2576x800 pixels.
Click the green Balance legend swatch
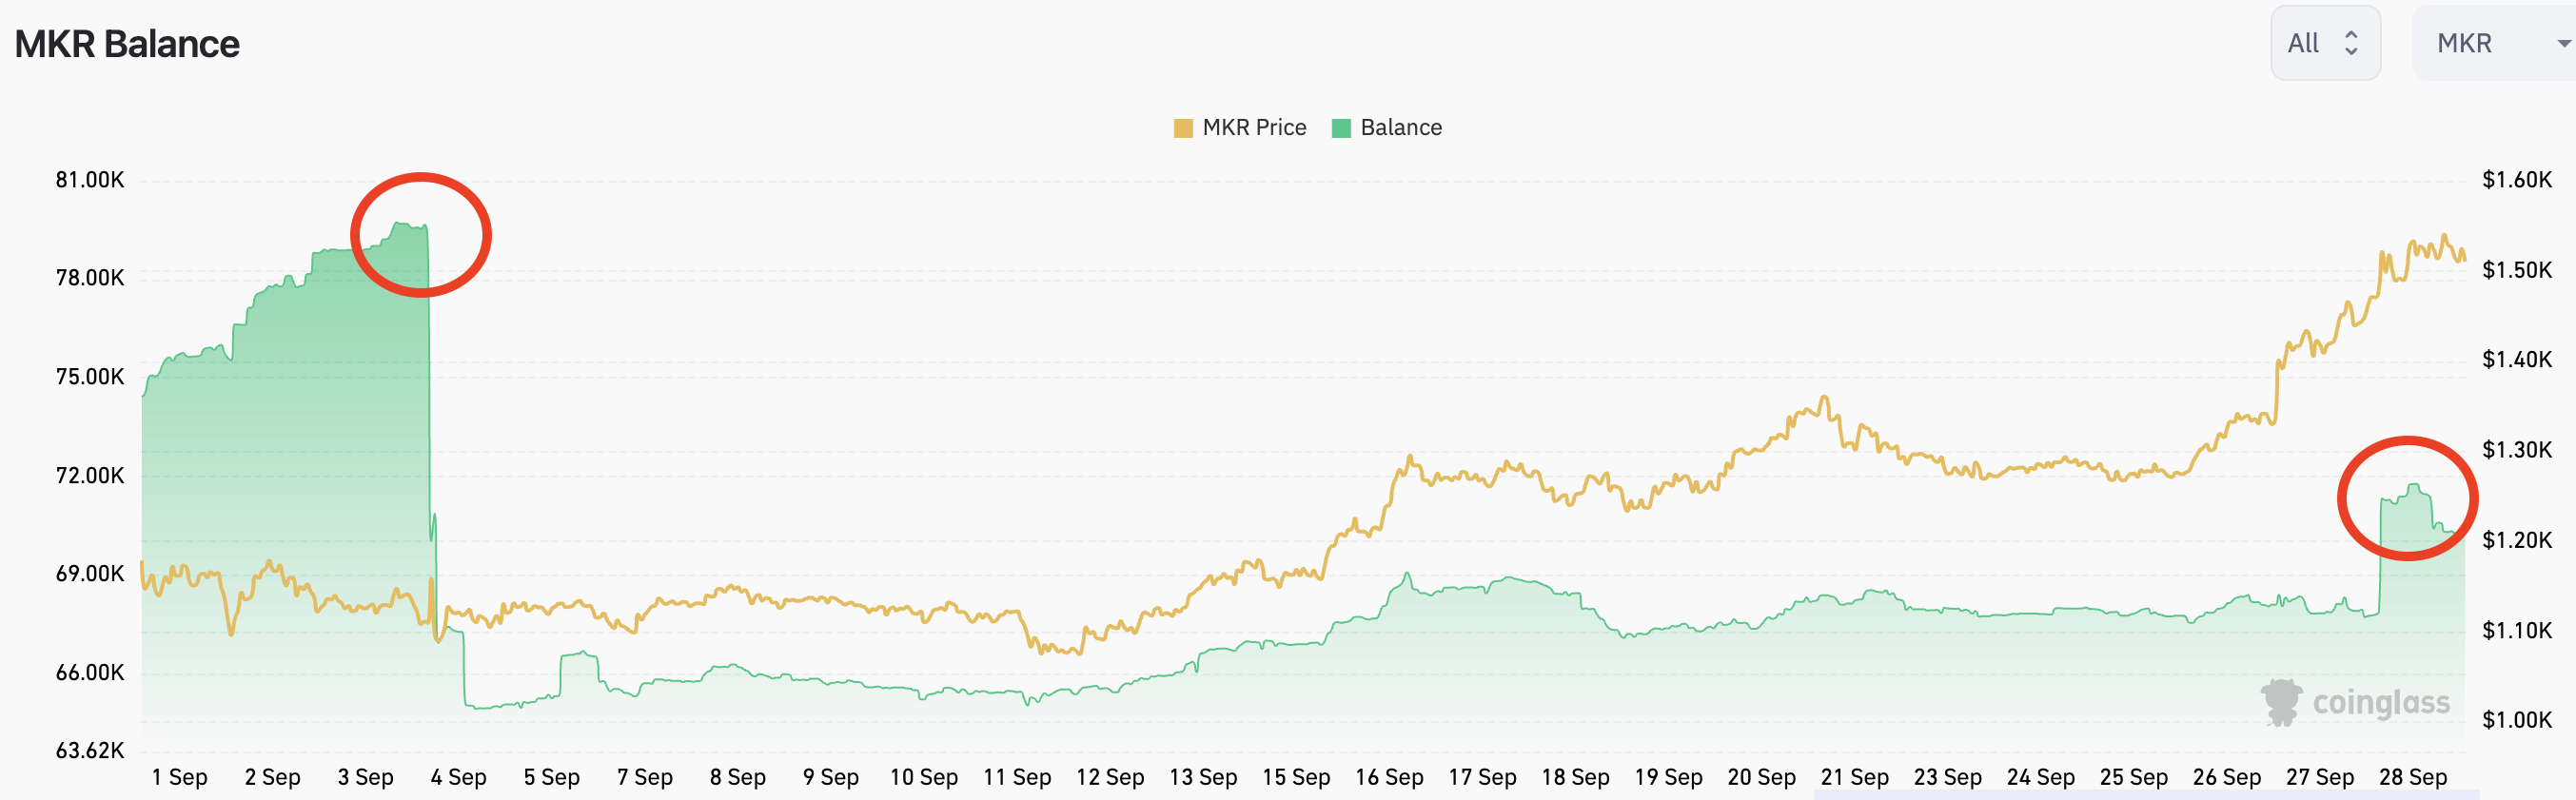[1341, 128]
